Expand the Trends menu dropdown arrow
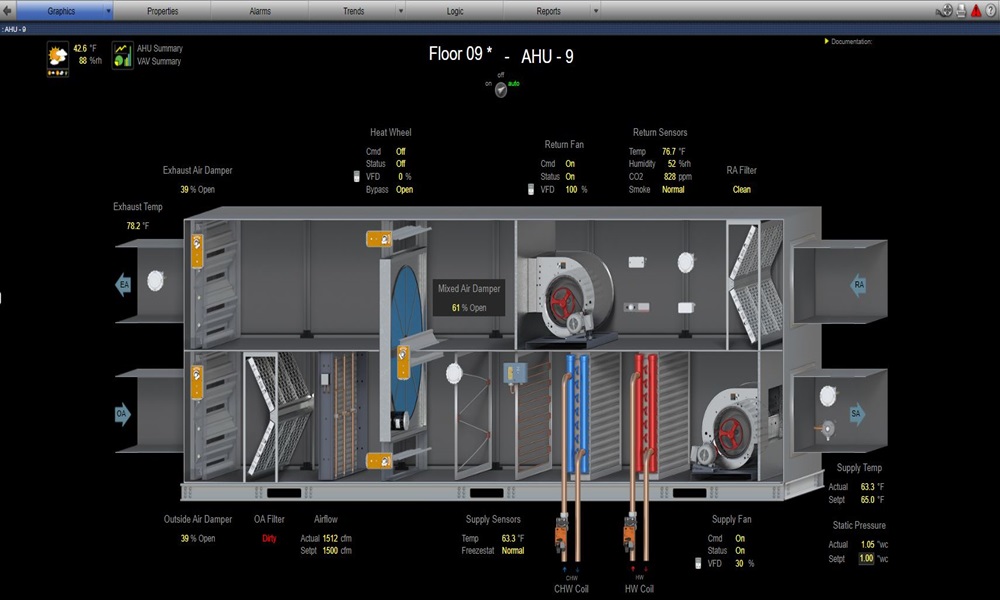 click(400, 11)
